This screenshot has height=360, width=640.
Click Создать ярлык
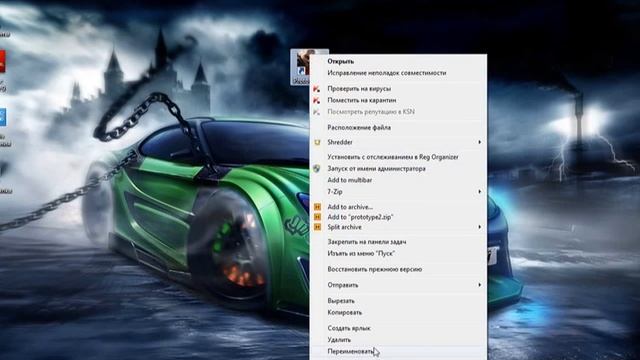[x=349, y=328]
